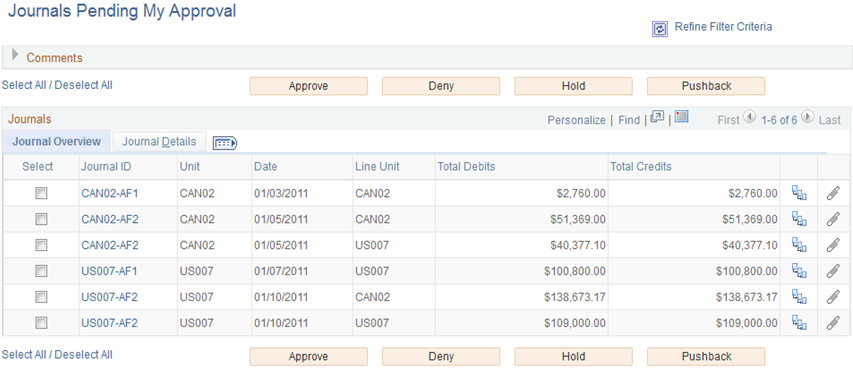Screen dimensions: 853x373
Task: Click the download to spreadsheet grid icon
Action: coord(682,116)
